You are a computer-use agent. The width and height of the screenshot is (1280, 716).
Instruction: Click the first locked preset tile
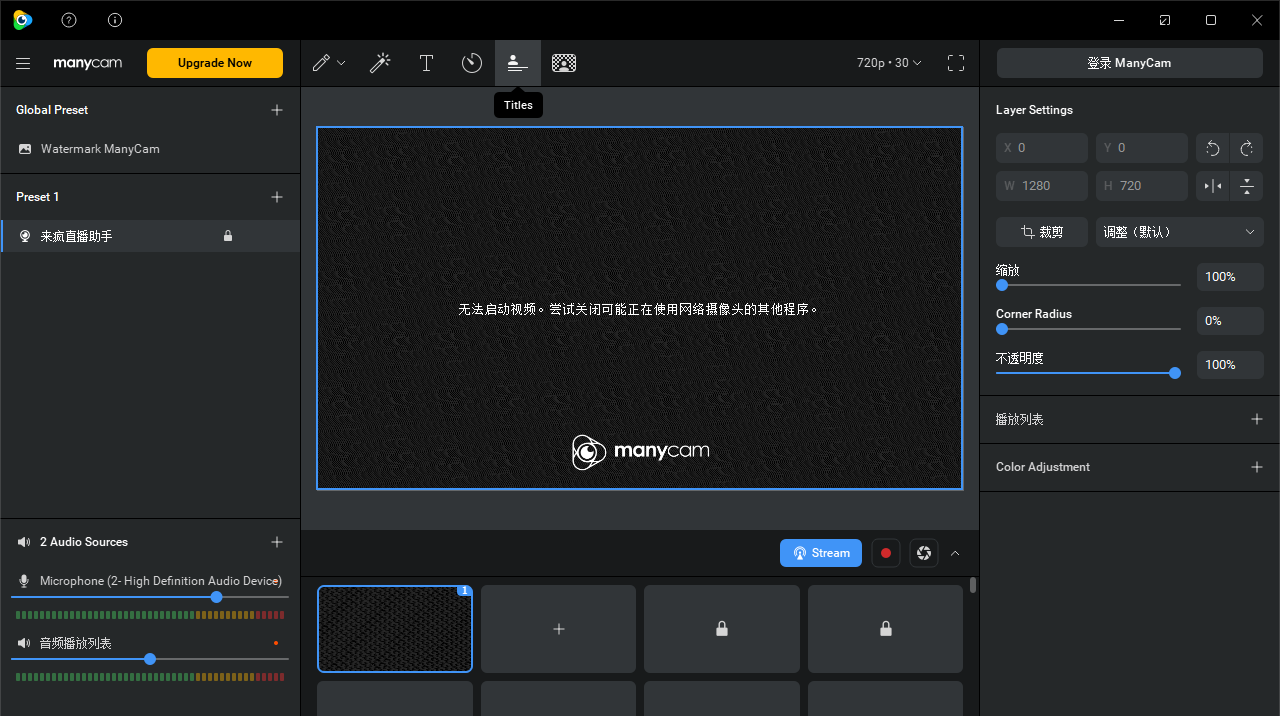tap(722, 629)
